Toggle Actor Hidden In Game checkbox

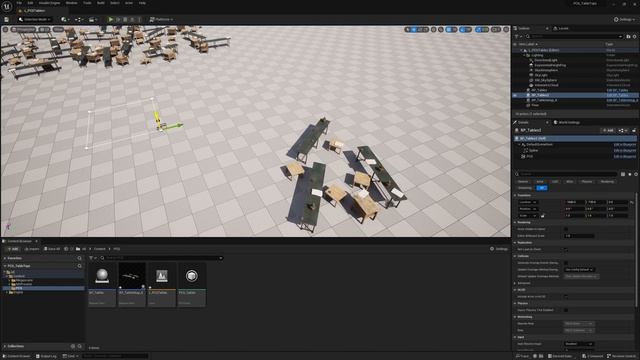[x=566, y=229]
